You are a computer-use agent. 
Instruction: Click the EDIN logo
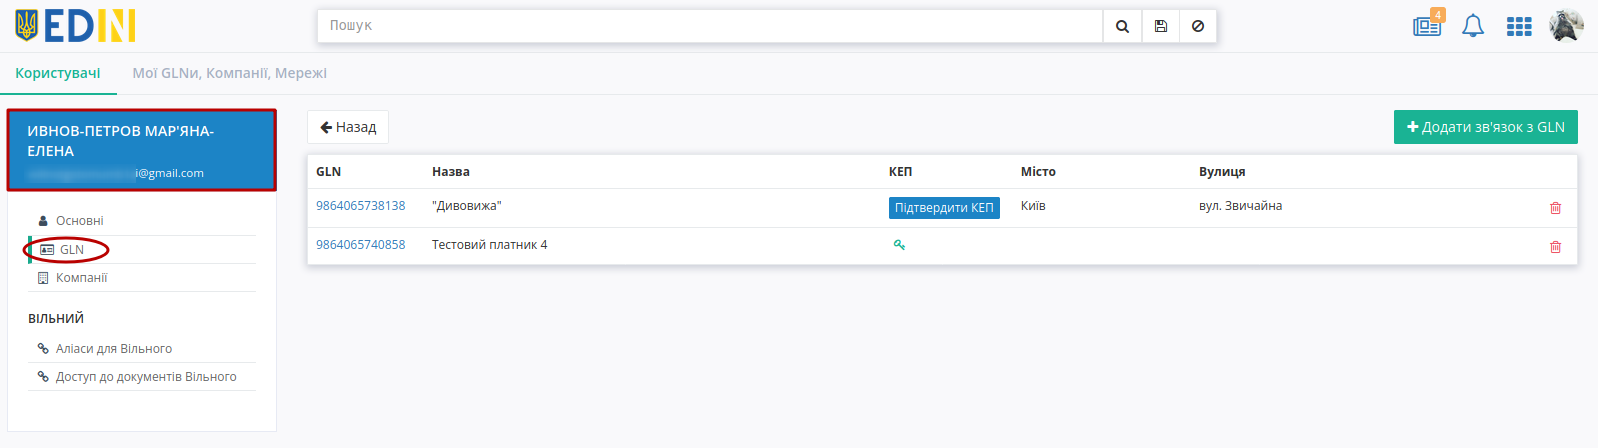[75, 26]
